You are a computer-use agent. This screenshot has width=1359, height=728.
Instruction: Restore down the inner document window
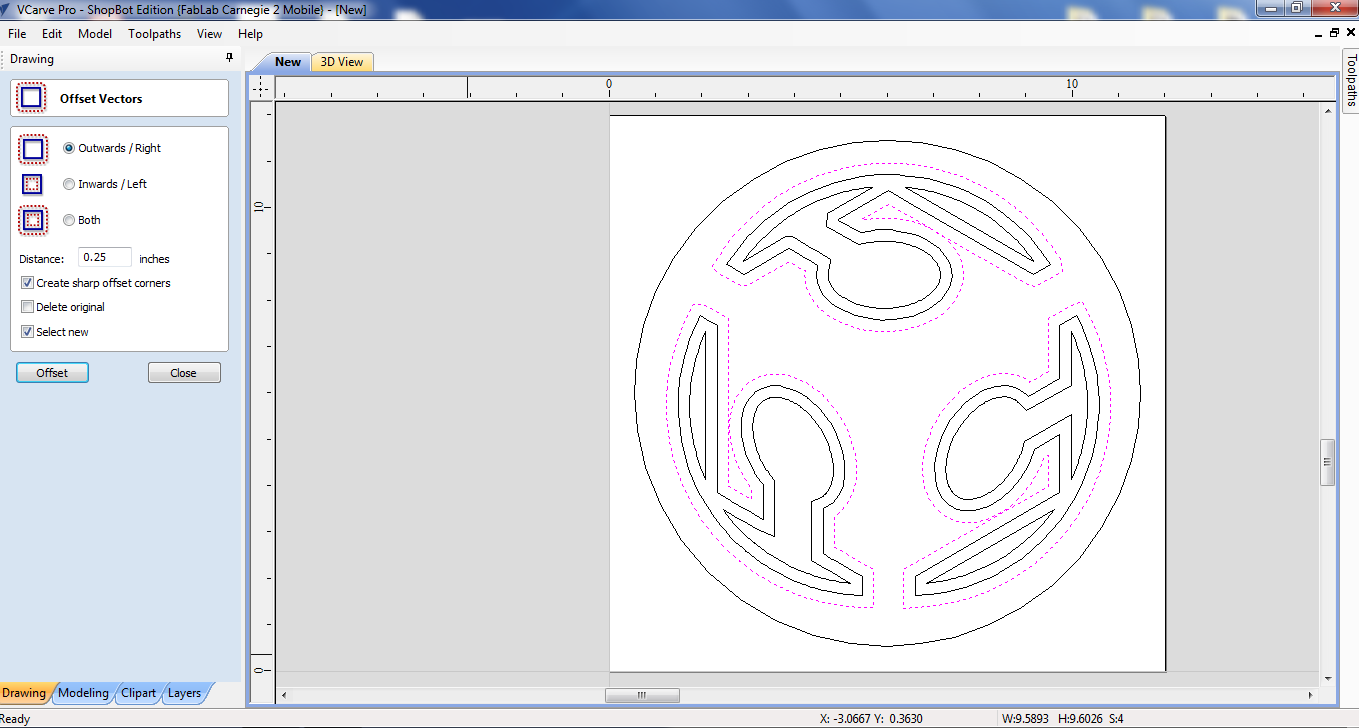point(1334,33)
